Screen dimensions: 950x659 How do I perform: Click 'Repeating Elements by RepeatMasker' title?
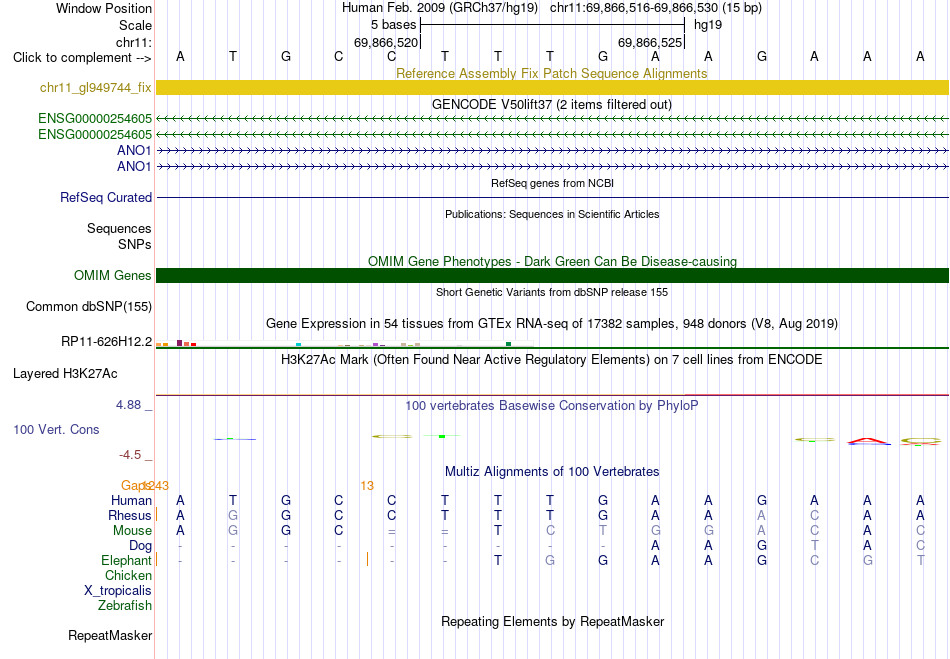point(553,621)
